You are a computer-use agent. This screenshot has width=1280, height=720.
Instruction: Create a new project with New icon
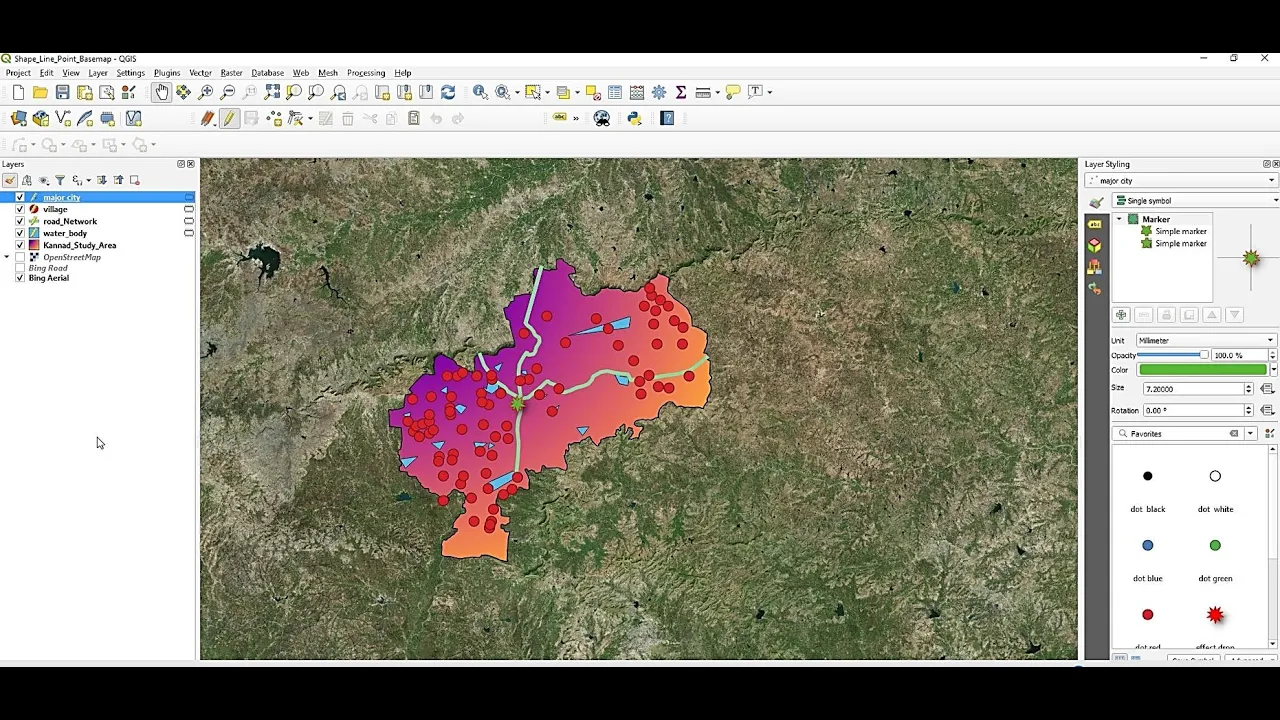18,92
